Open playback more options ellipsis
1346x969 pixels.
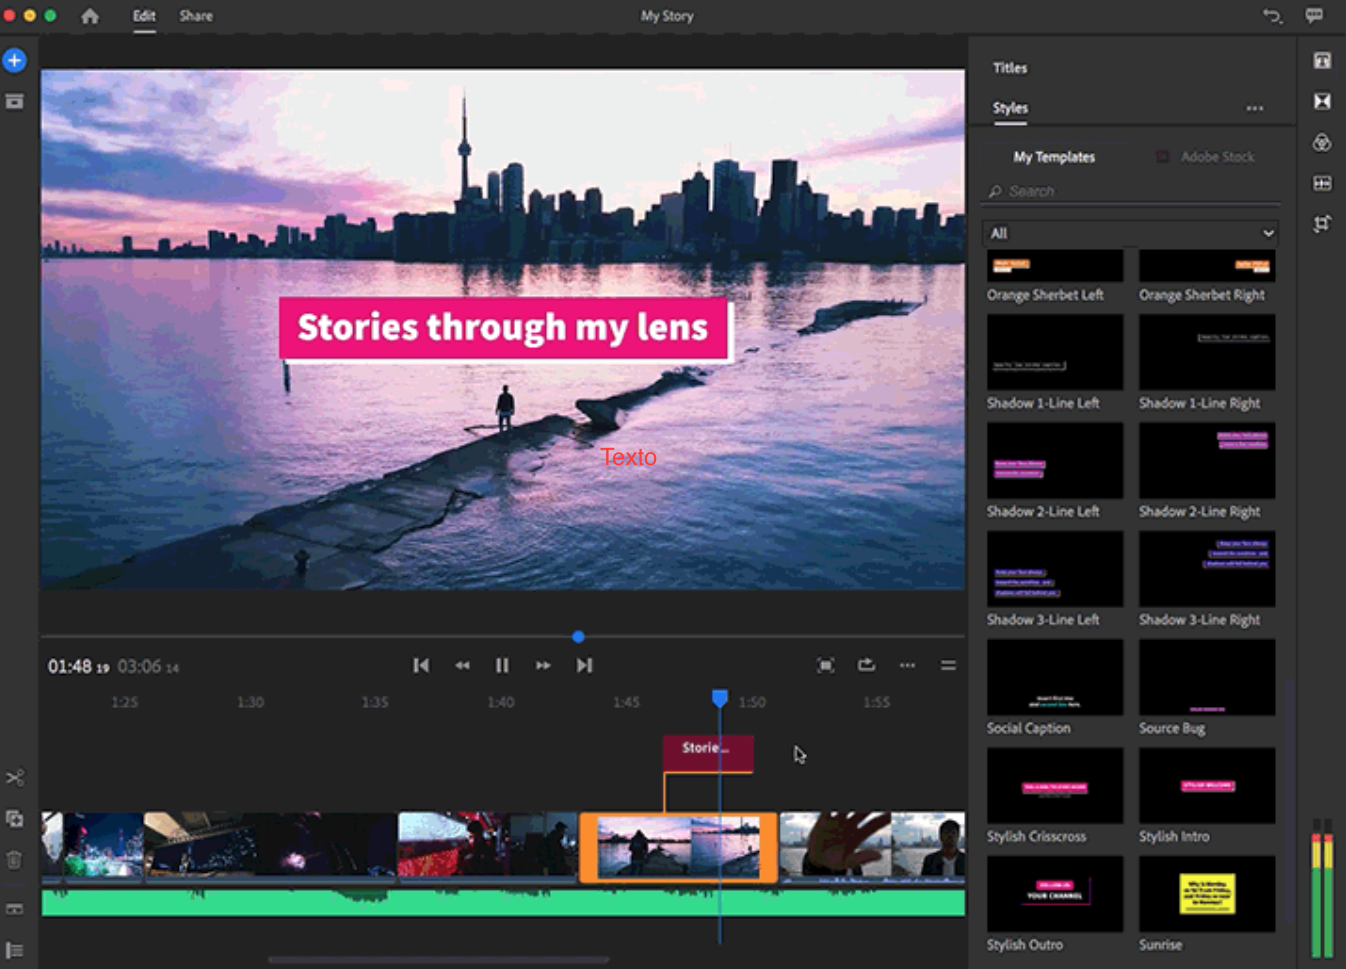tap(907, 666)
